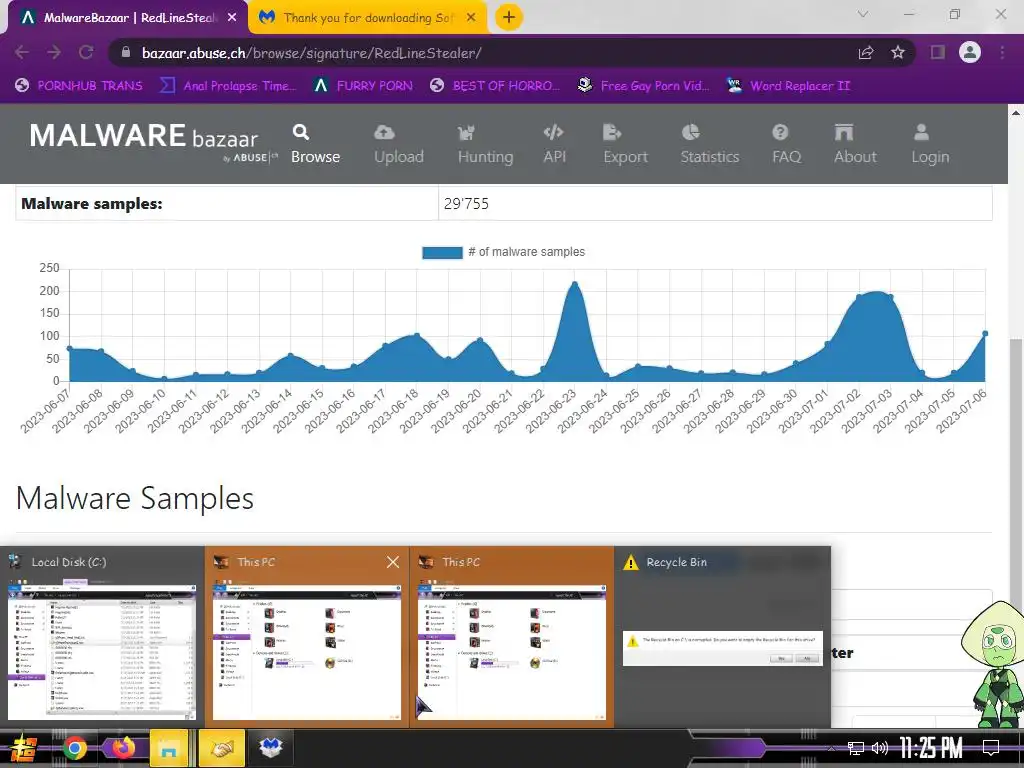Open a new browser tab
This screenshot has height=768, width=1024.
point(509,17)
